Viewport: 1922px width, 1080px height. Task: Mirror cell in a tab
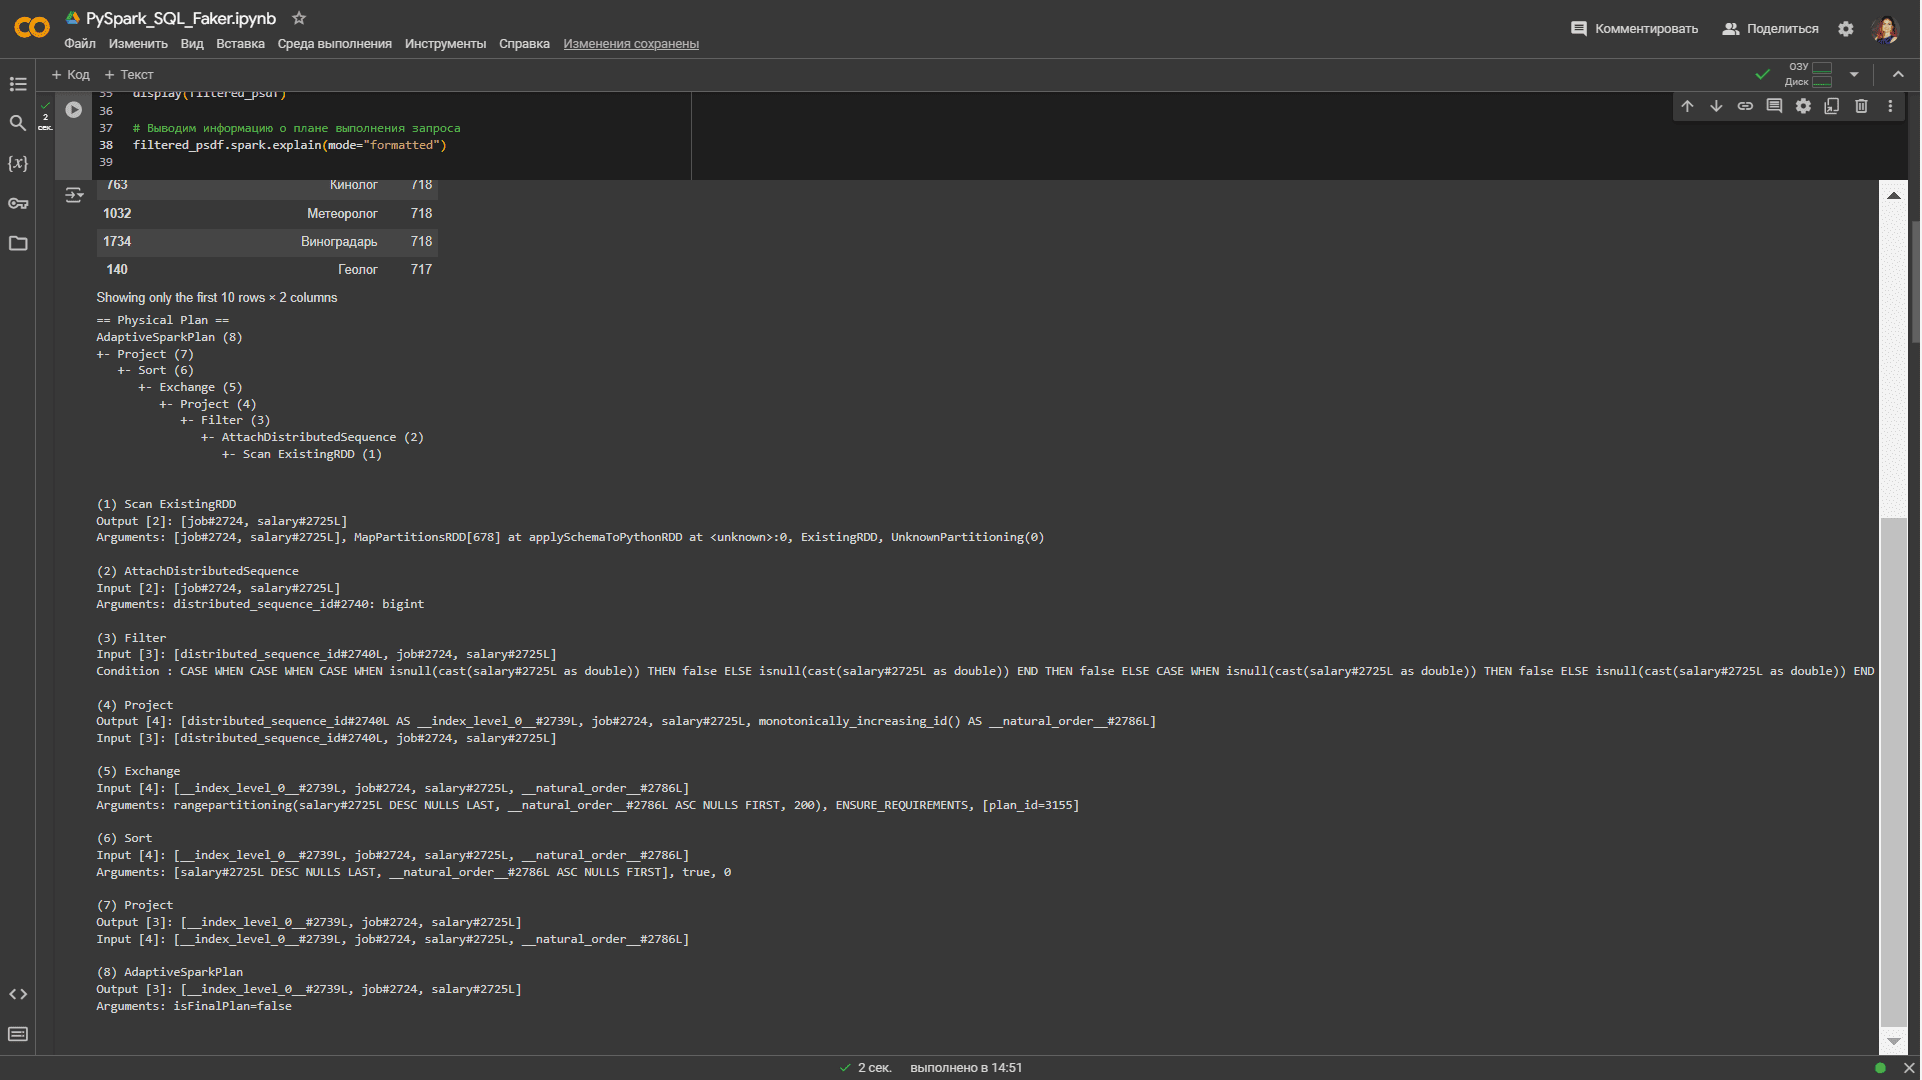pyautogui.click(x=1833, y=106)
